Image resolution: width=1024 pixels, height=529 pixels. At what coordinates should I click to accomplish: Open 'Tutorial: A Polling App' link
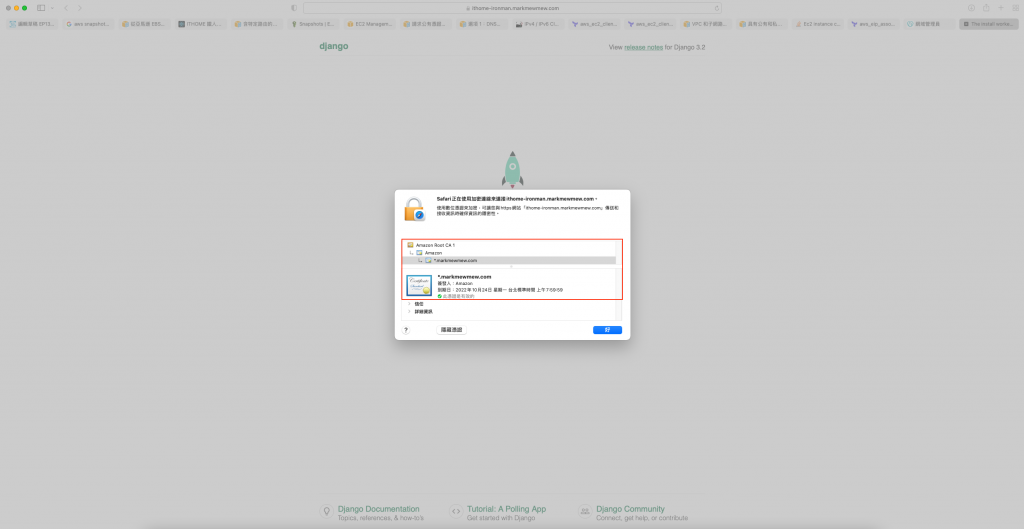click(x=506, y=509)
